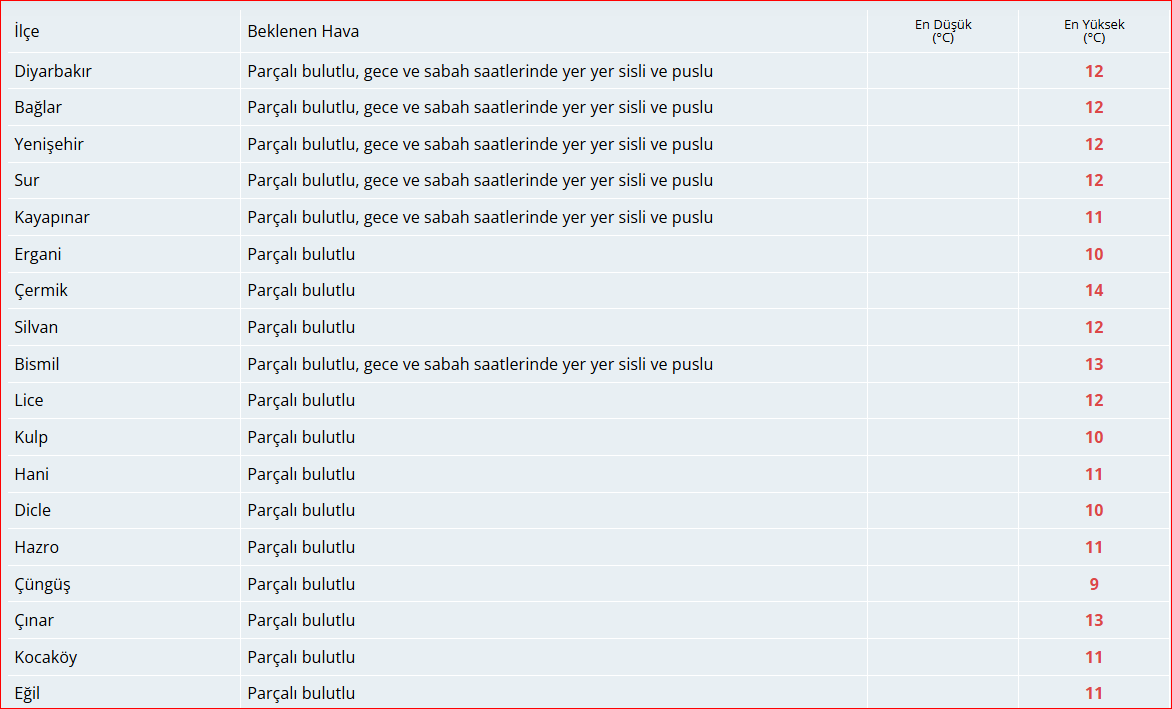This screenshot has height=709, width=1172.
Task: Click the İlçe column header
Action: pyautogui.click(x=27, y=31)
